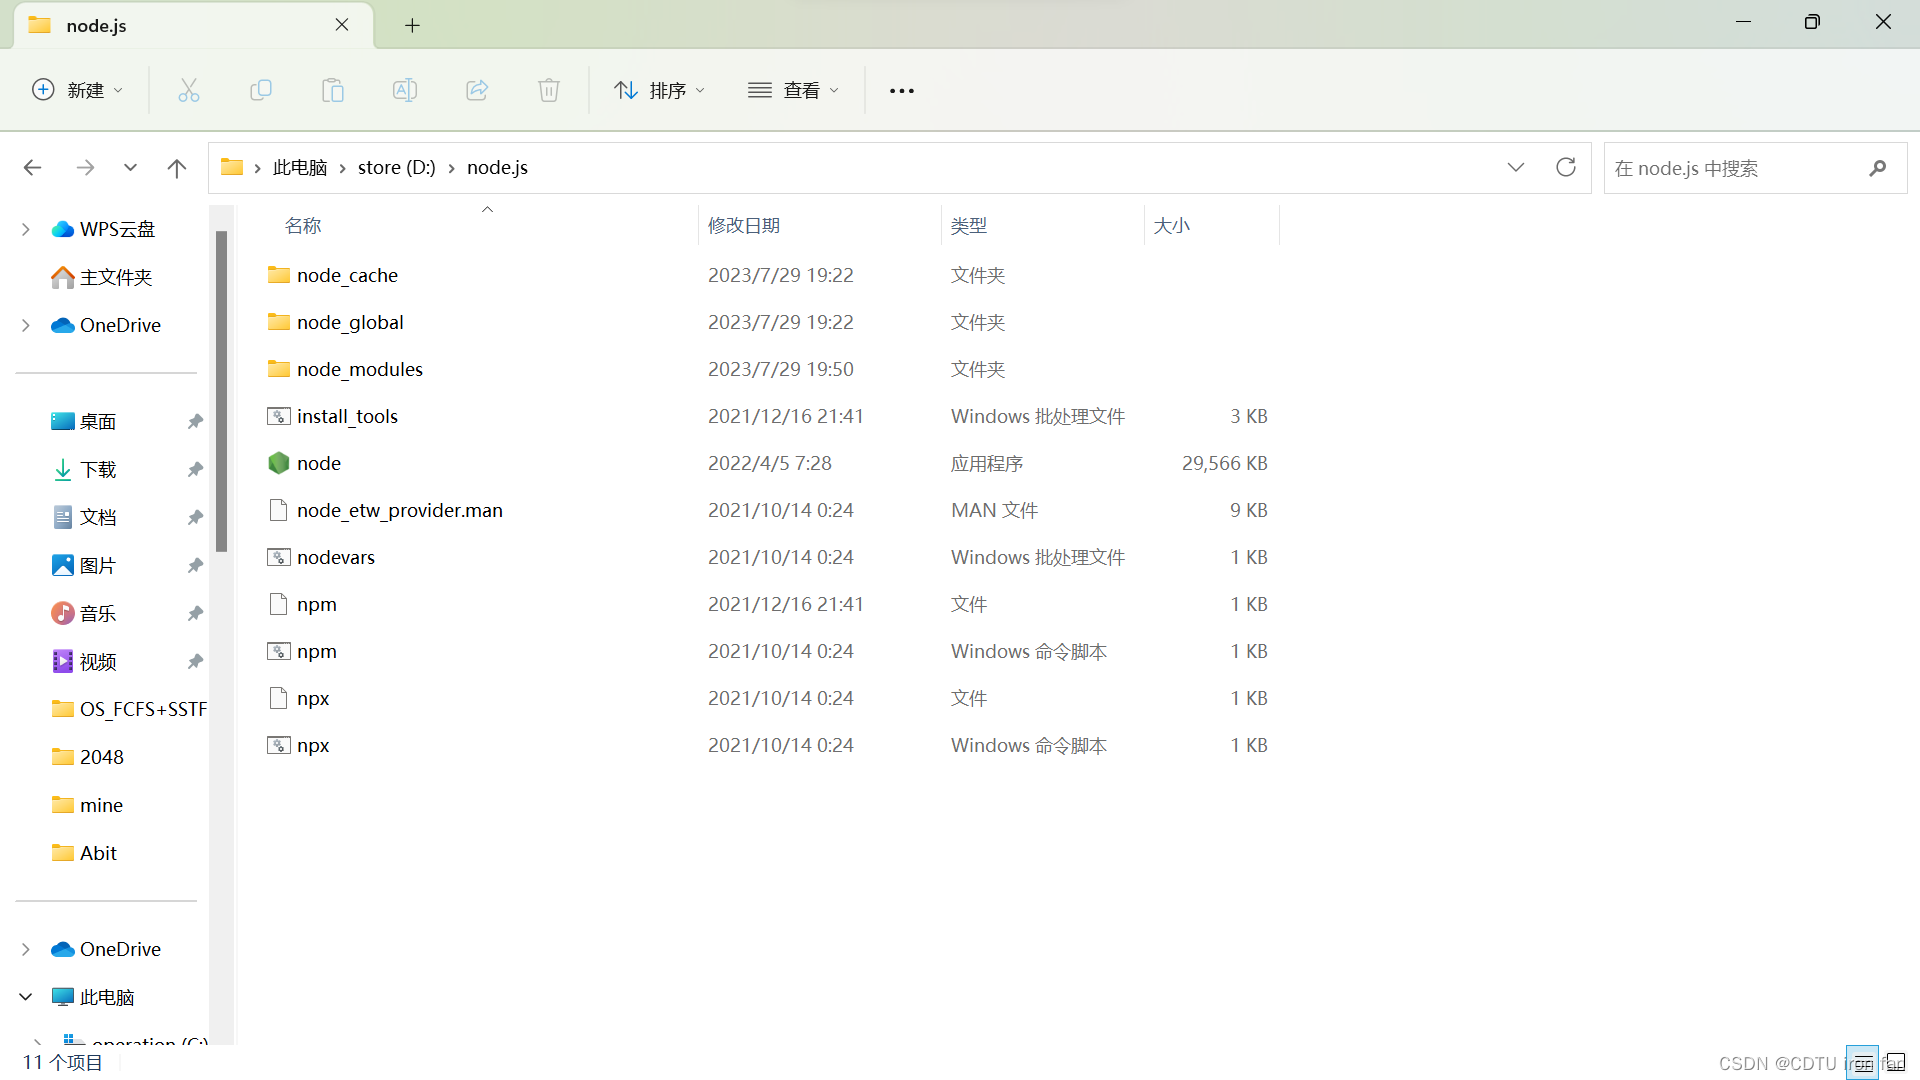Open recent locations dropdown arrow
This screenshot has height=1080, width=1920.
tap(130, 168)
